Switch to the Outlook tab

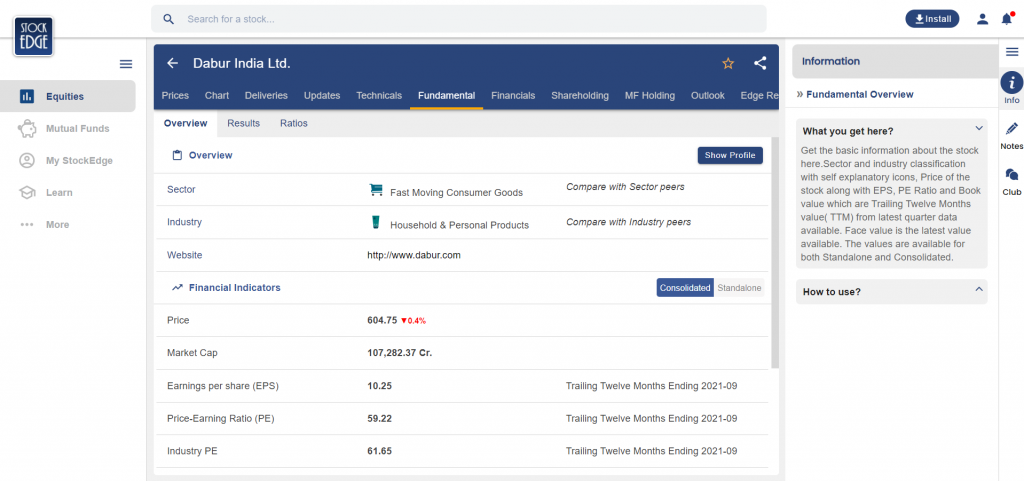pyautogui.click(x=708, y=95)
